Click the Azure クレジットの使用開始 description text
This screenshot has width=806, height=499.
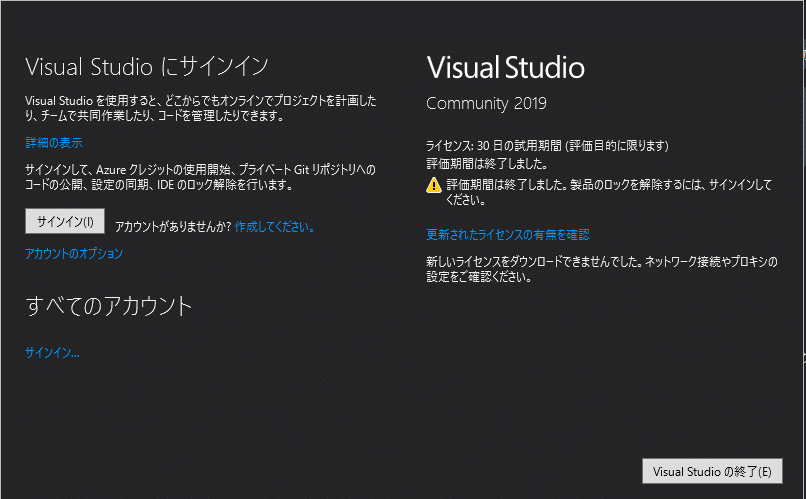pyautogui.click(x=200, y=177)
